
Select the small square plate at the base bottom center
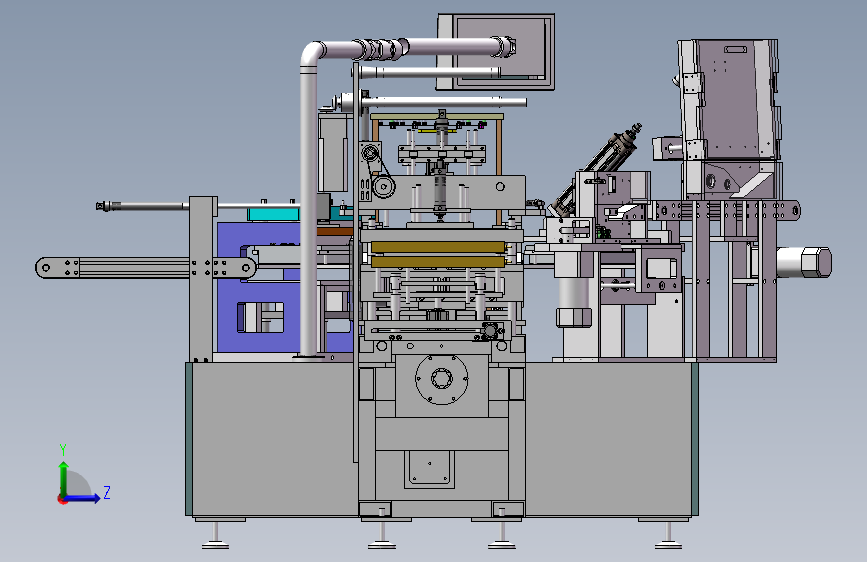click(x=430, y=469)
